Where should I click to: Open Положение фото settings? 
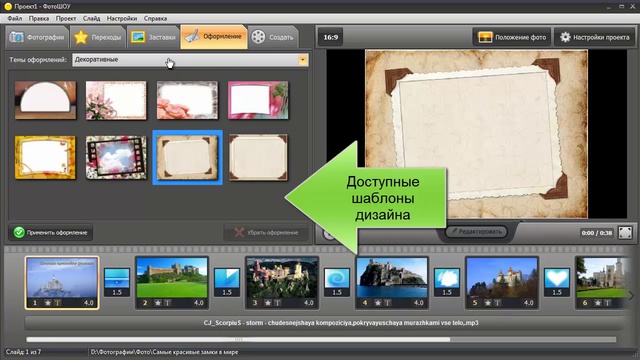512,37
